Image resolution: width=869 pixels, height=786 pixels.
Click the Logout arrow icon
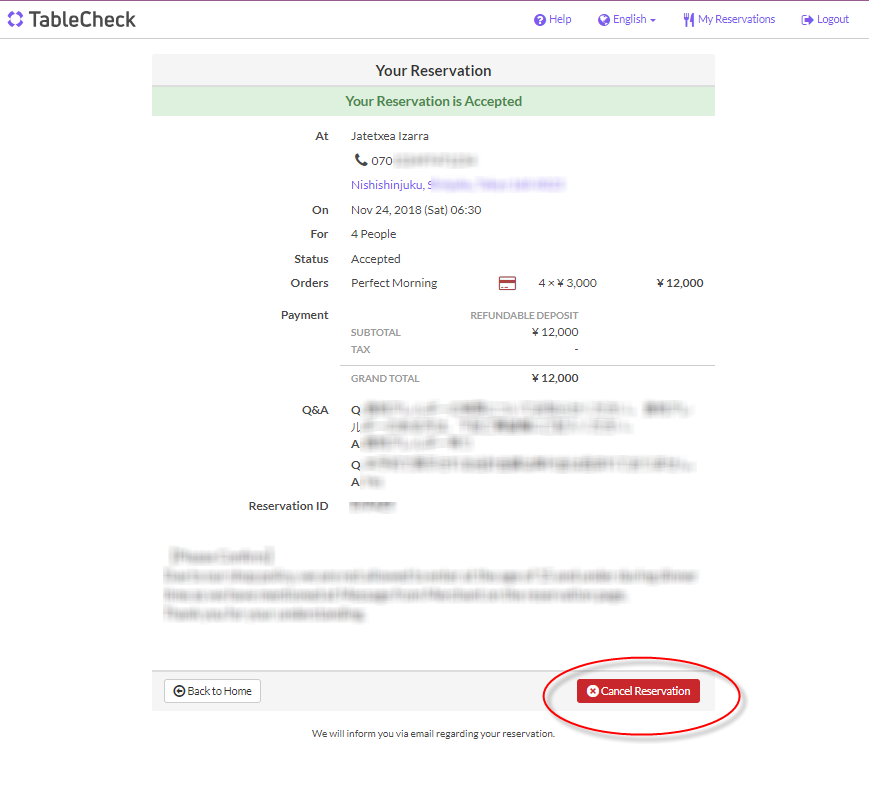click(807, 20)
